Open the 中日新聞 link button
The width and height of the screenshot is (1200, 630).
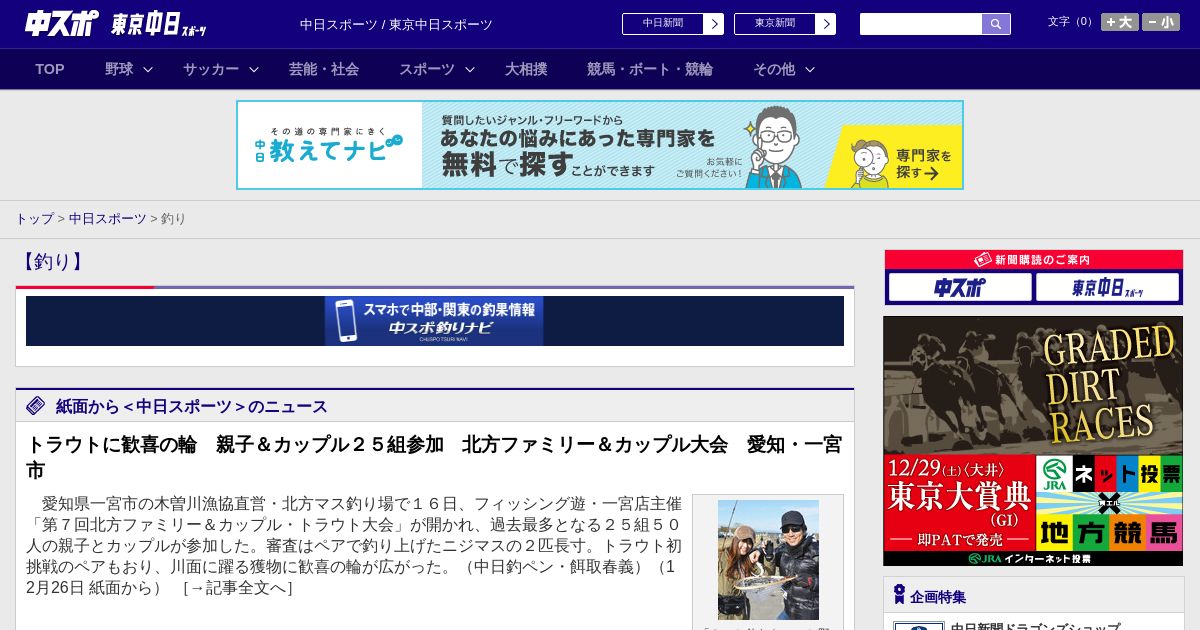663,24
